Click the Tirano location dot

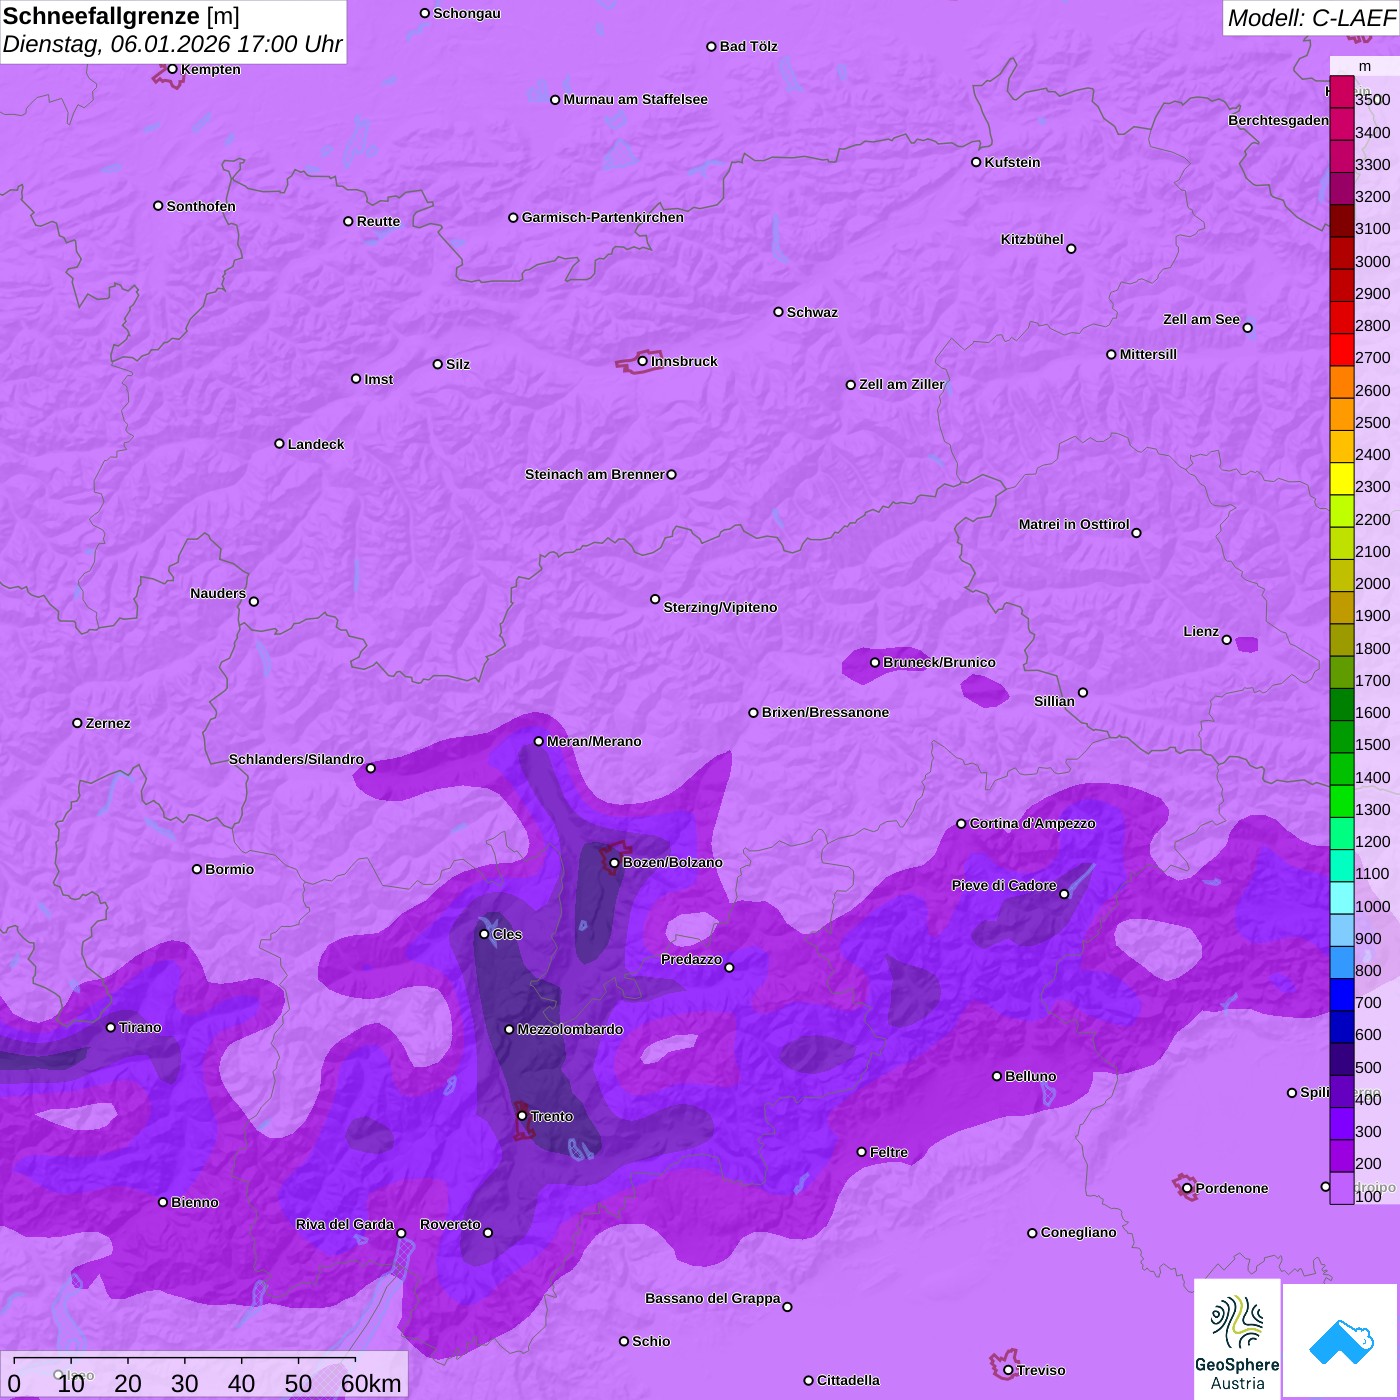(x=111, y=1027)
